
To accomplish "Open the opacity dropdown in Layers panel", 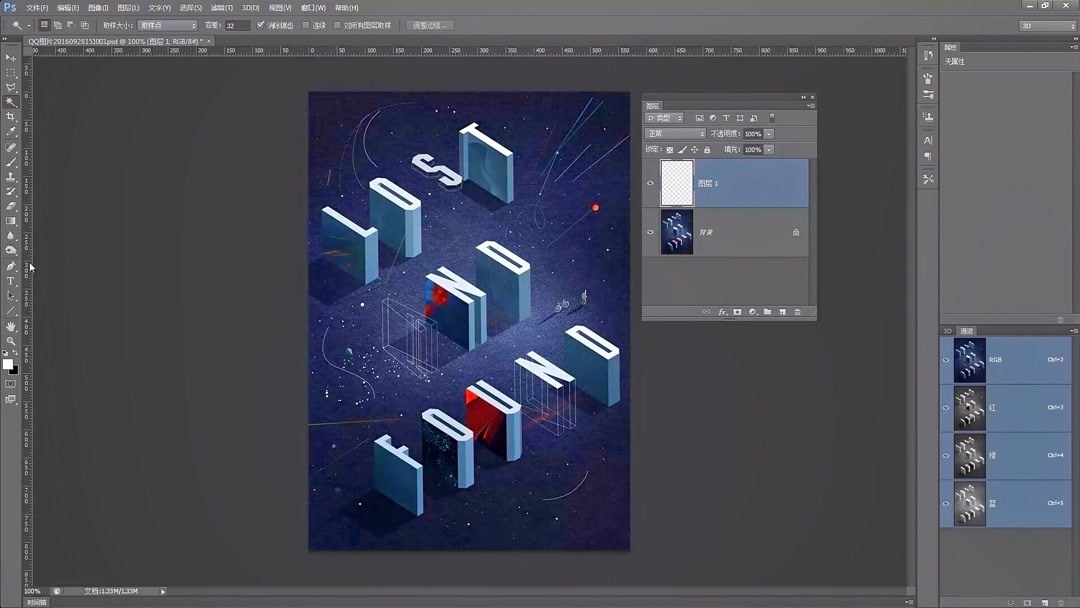I will pyautogui.click(x=768, y=134).
